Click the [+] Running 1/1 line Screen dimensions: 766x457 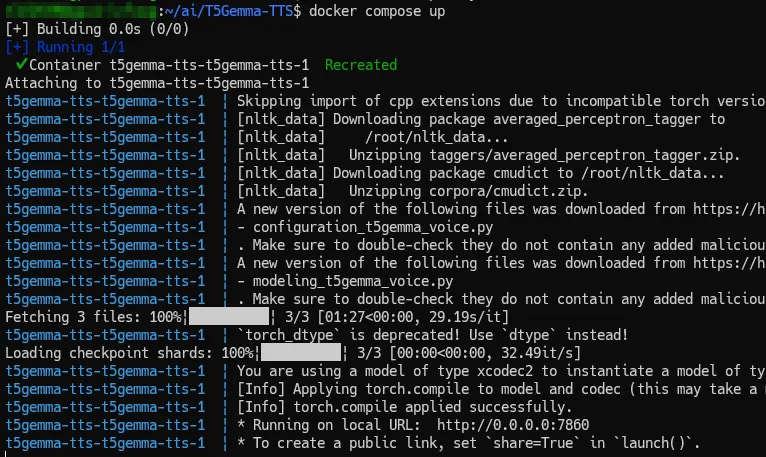[69, 47]
